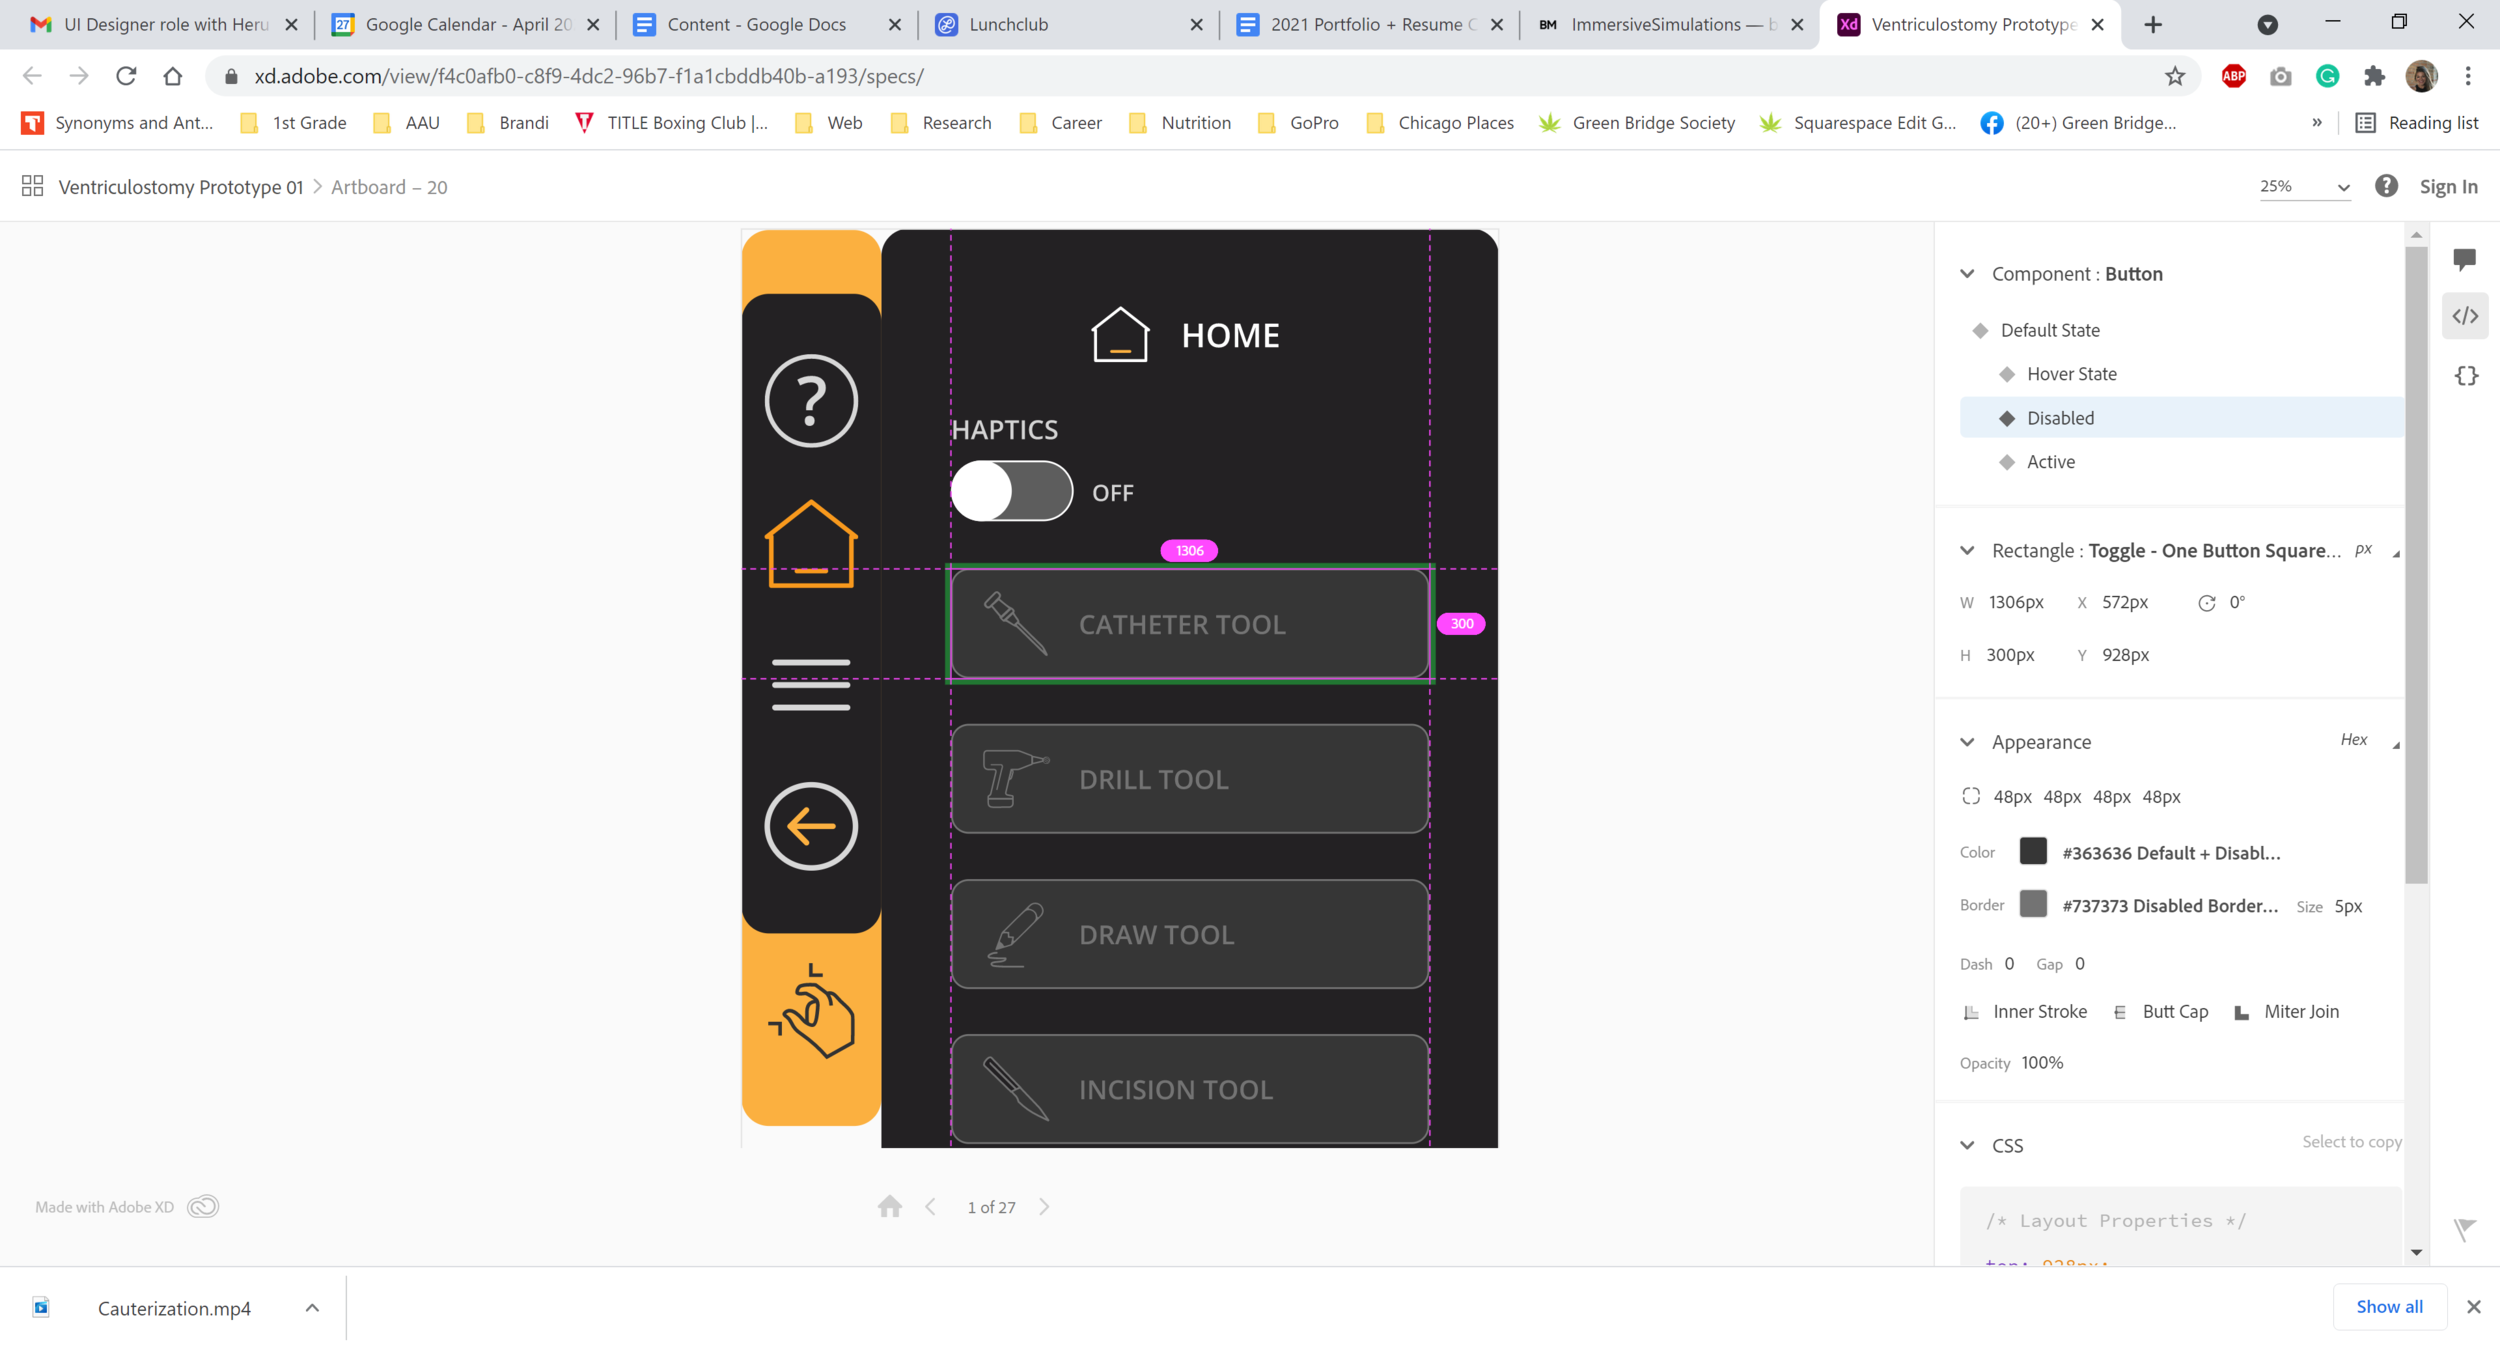Click the #363636 fill color swatch

click(x=2033, y=852)
